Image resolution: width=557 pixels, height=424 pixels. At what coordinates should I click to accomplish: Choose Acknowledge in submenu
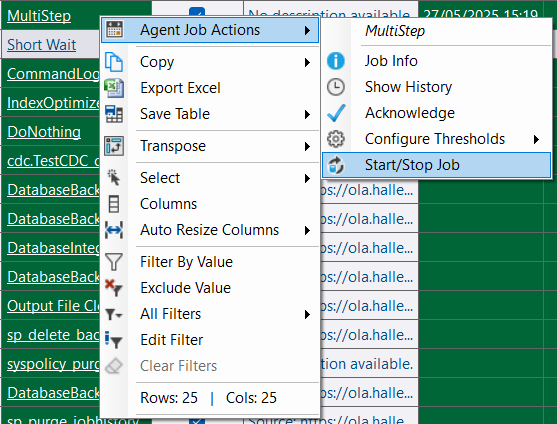pyautogui.click(x=436, y=113)
